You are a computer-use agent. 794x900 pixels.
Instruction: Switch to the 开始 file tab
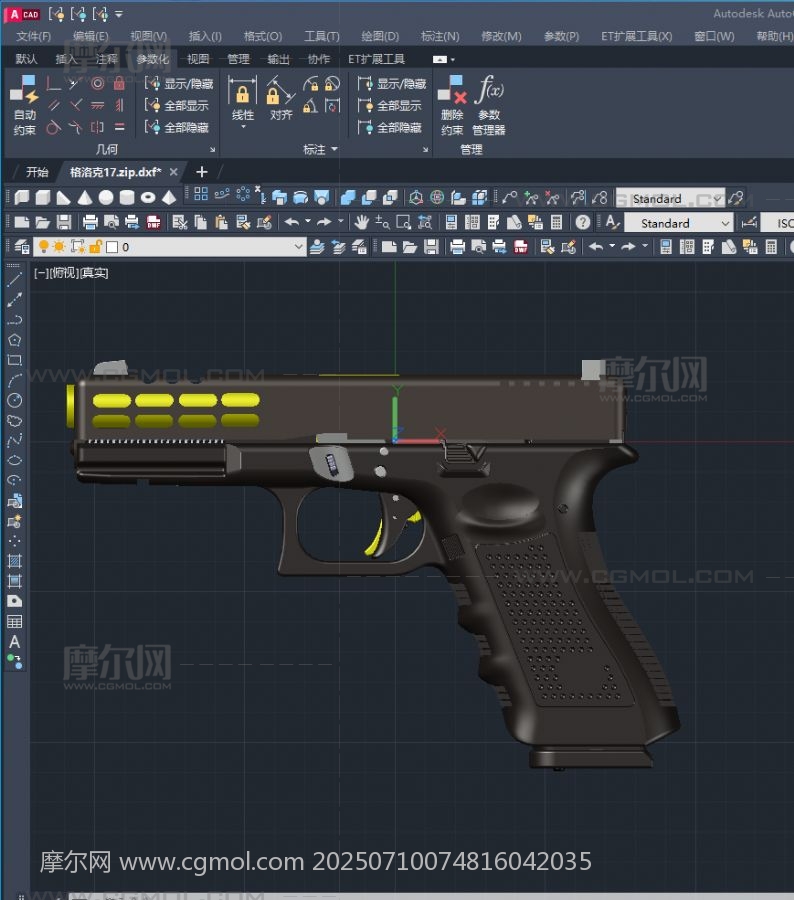(x=37, y=172)
